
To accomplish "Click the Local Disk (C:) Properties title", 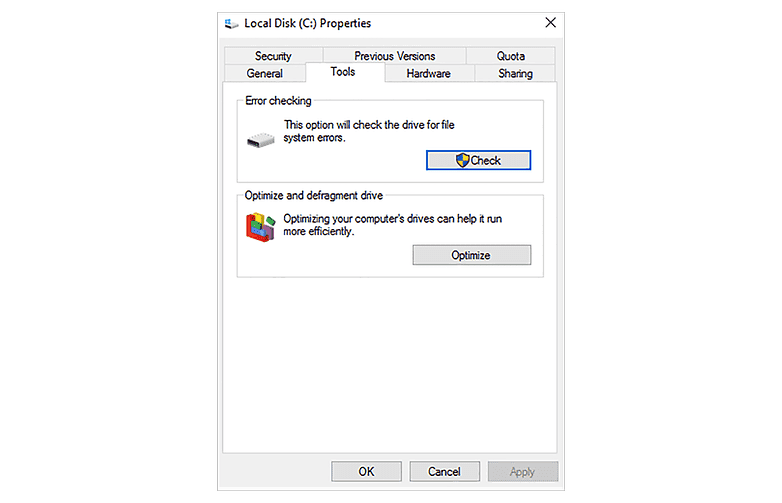I will [x=308, y=23].
